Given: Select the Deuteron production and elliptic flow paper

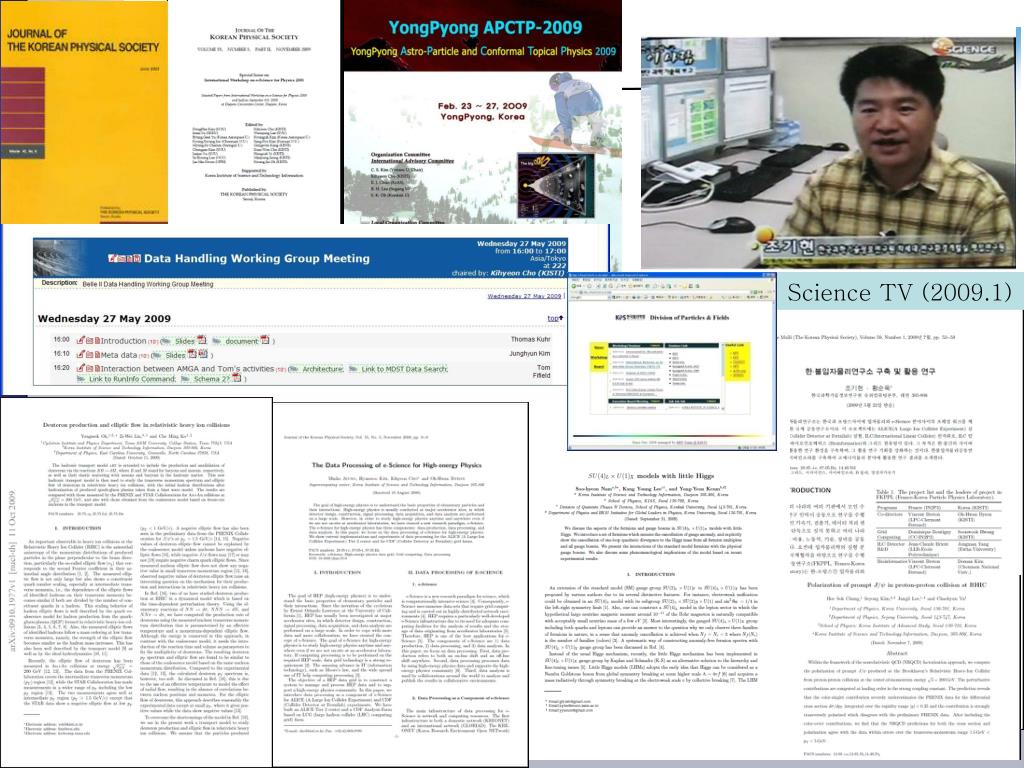Looking at the screenshot, I should coord(136,583).
